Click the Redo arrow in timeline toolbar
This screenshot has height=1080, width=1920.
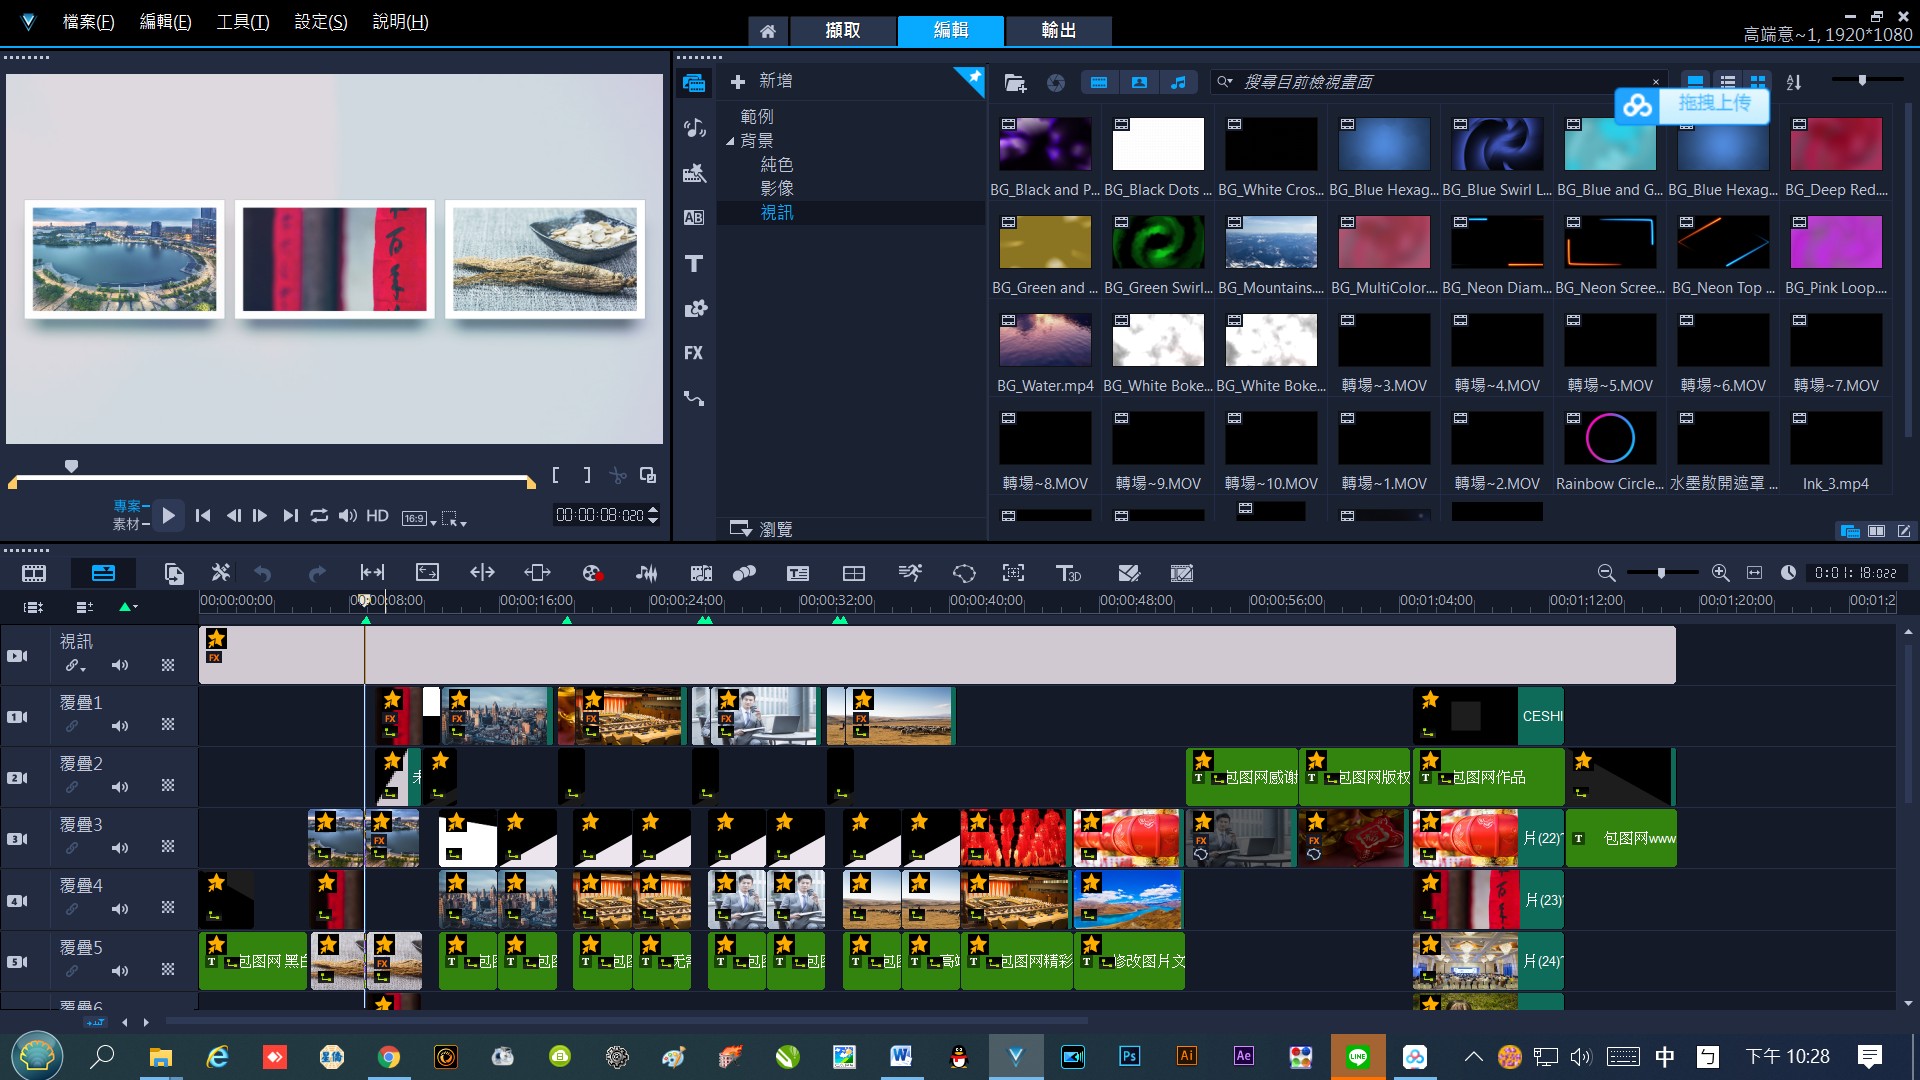click(317, 573)
